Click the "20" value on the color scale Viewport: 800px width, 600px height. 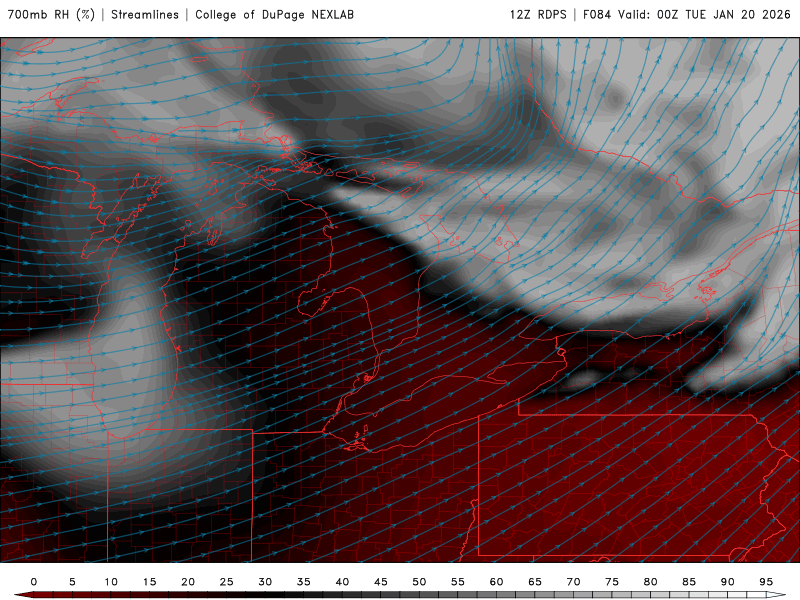(188, 582)
